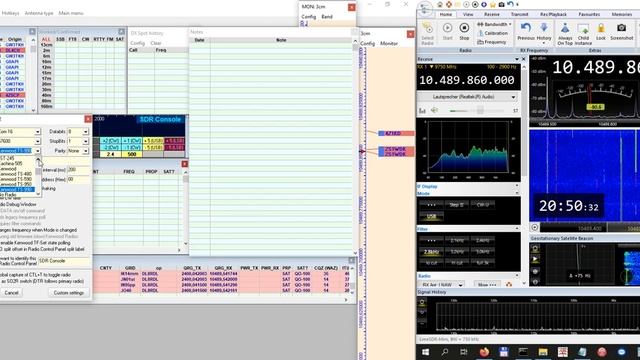The width and height of the screenshot is (640, 360).
Task: Click the top icon in the Geostationary Satellite Beacon panel
Action: (535, 248)
